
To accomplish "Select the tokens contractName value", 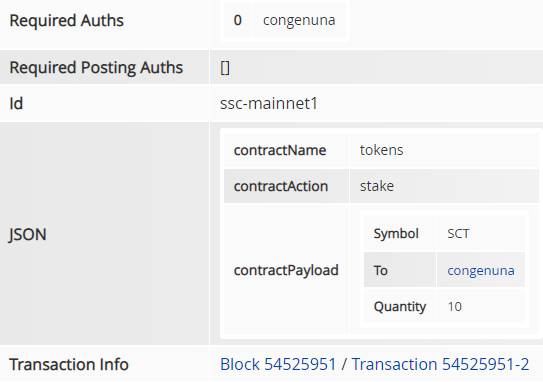I will 381,150.
